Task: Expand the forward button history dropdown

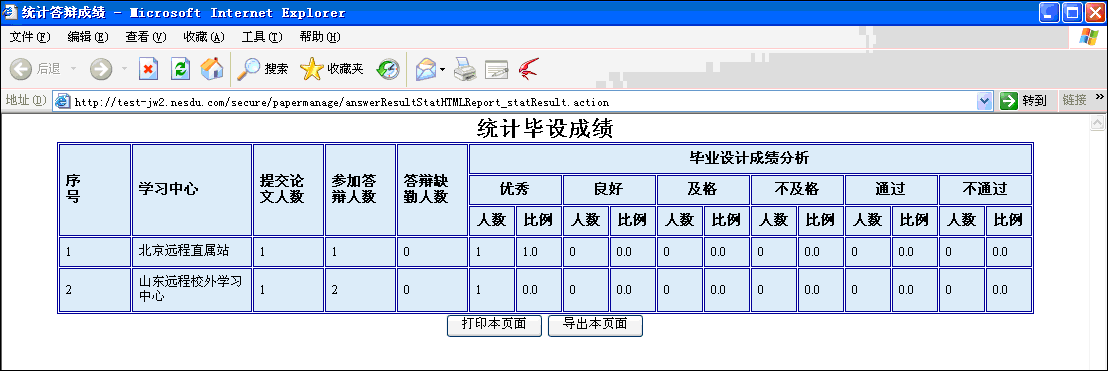Action: click(x=124, y=69)
